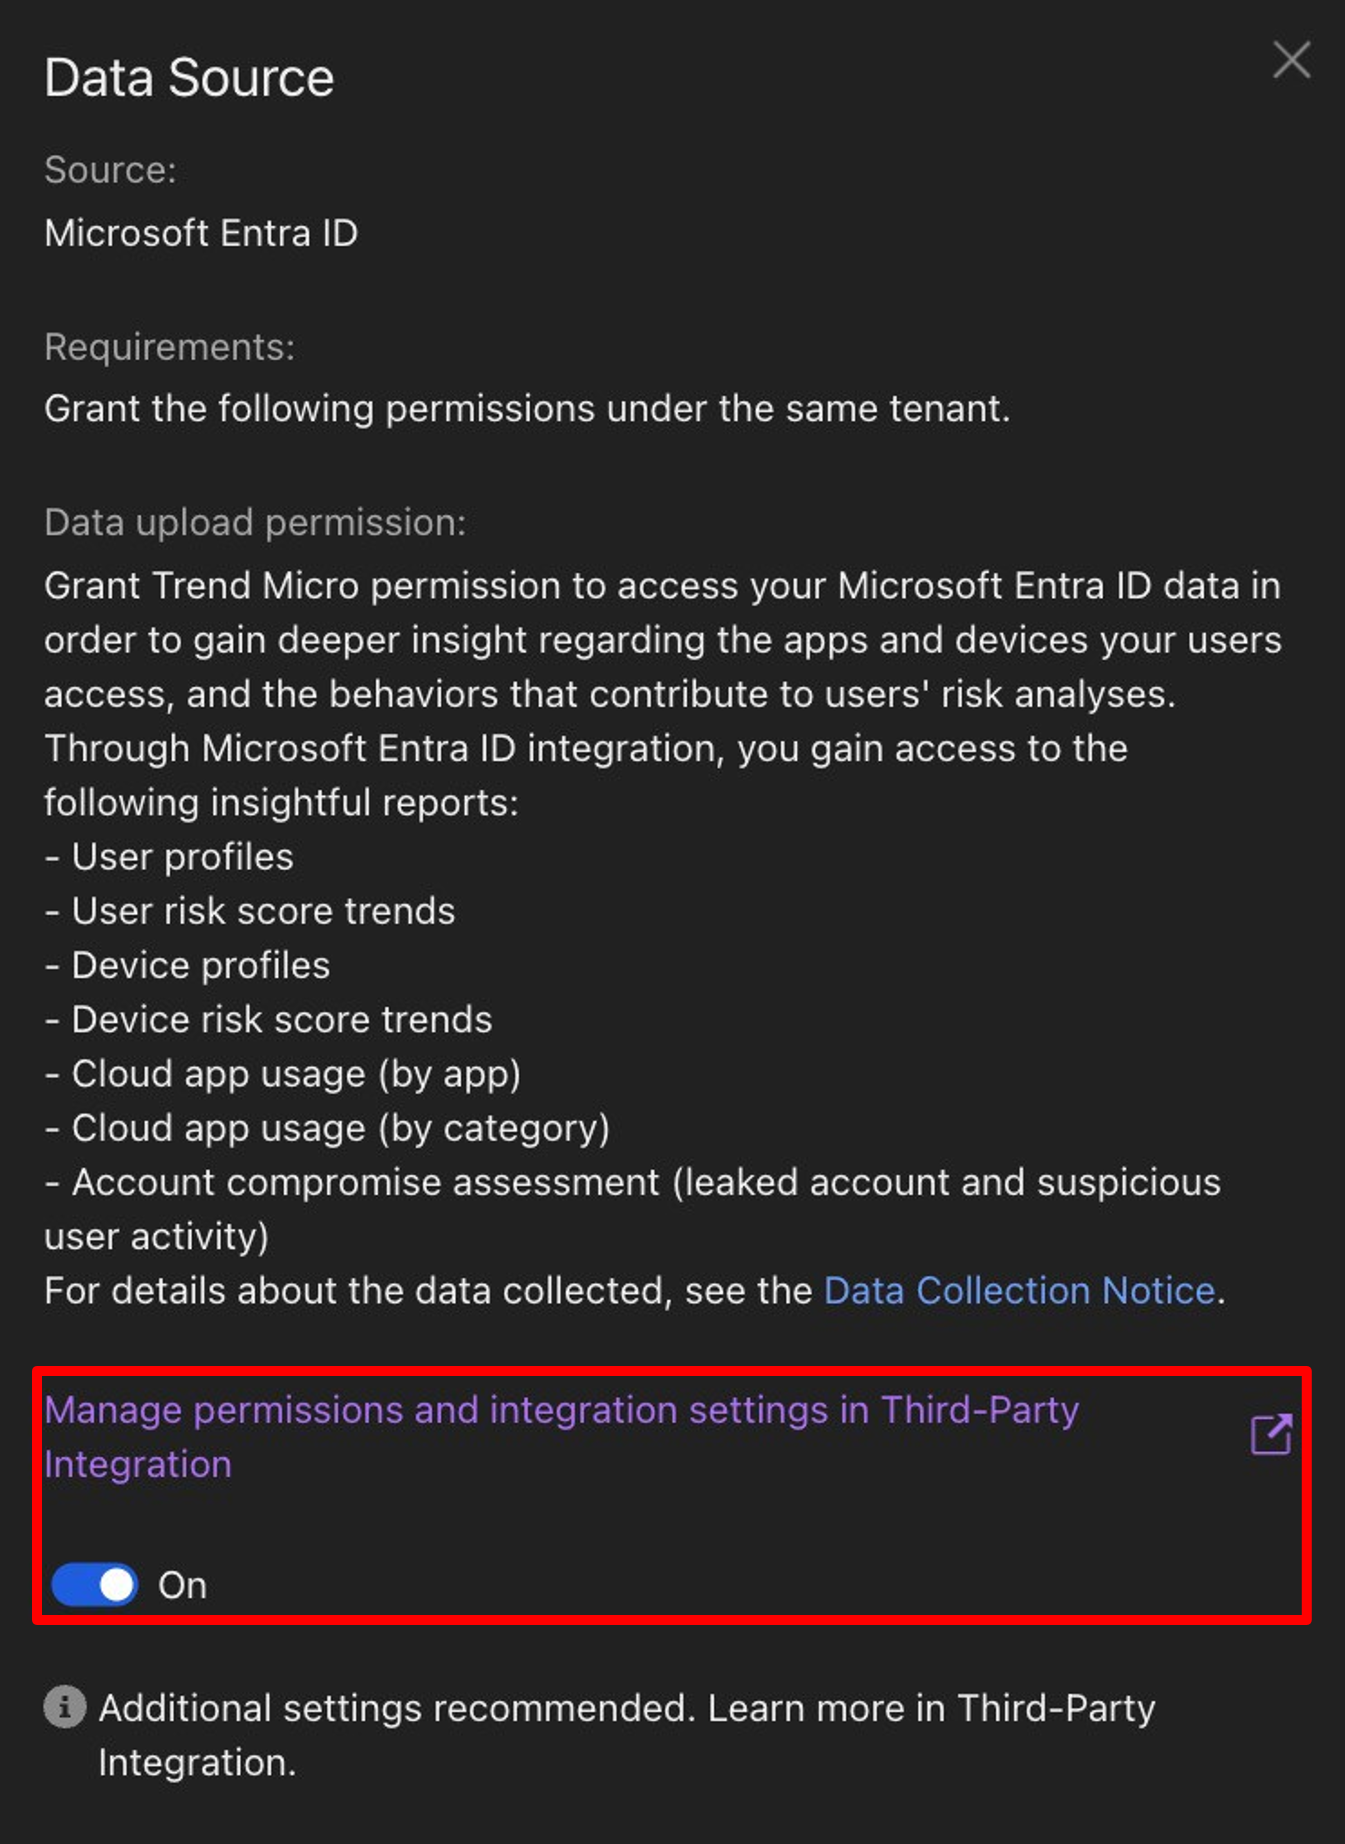Select the Microsoft Entra ID source name

pos(201,233)
